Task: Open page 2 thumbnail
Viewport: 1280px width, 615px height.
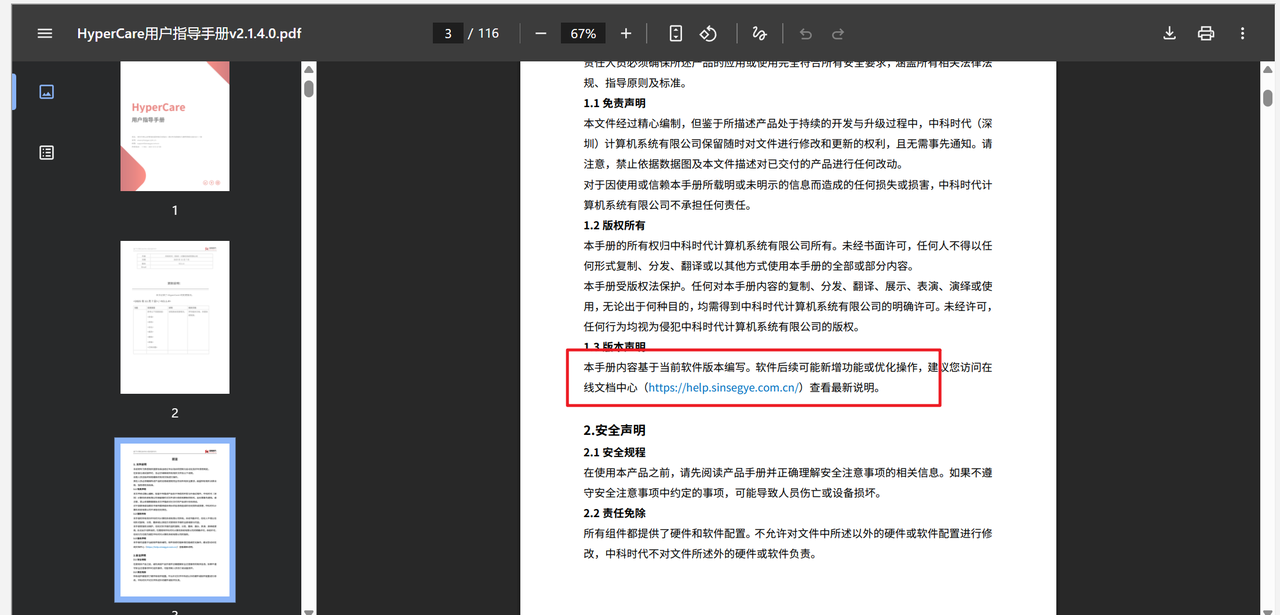Action: coord(175,317)
